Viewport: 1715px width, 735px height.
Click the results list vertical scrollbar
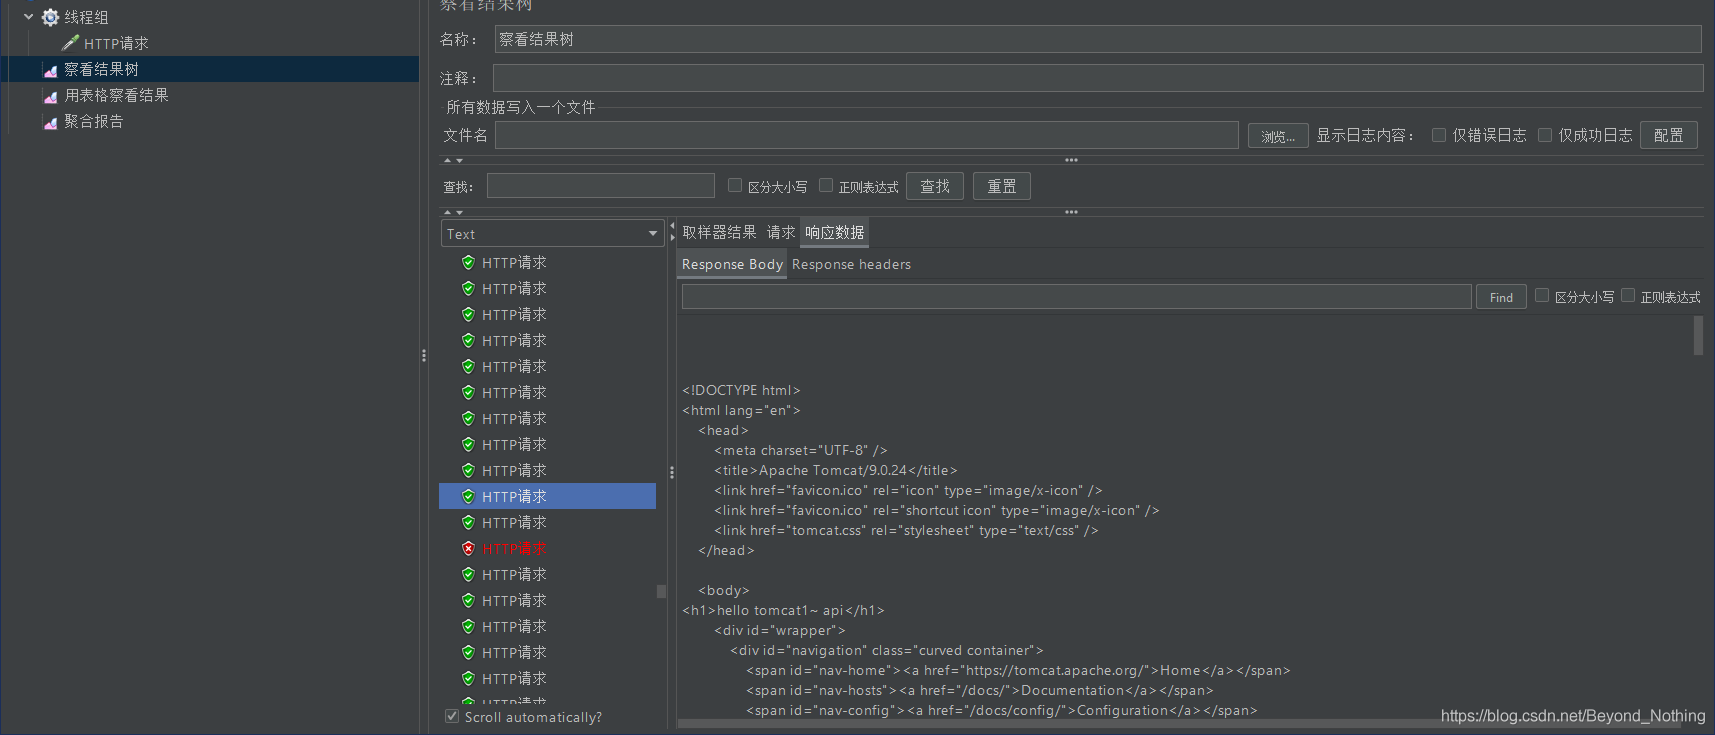click(x=661, y=591)
